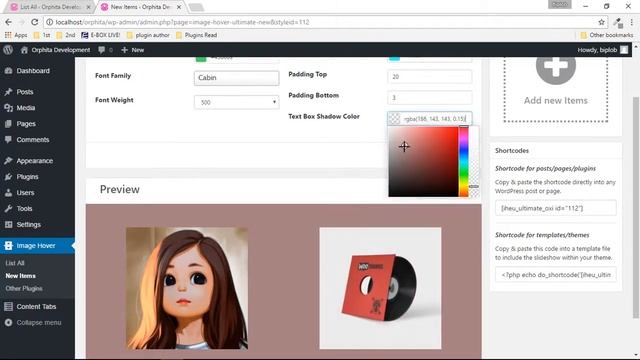
Task: Click the Tools wrench icon
Action: click(8, 209)
